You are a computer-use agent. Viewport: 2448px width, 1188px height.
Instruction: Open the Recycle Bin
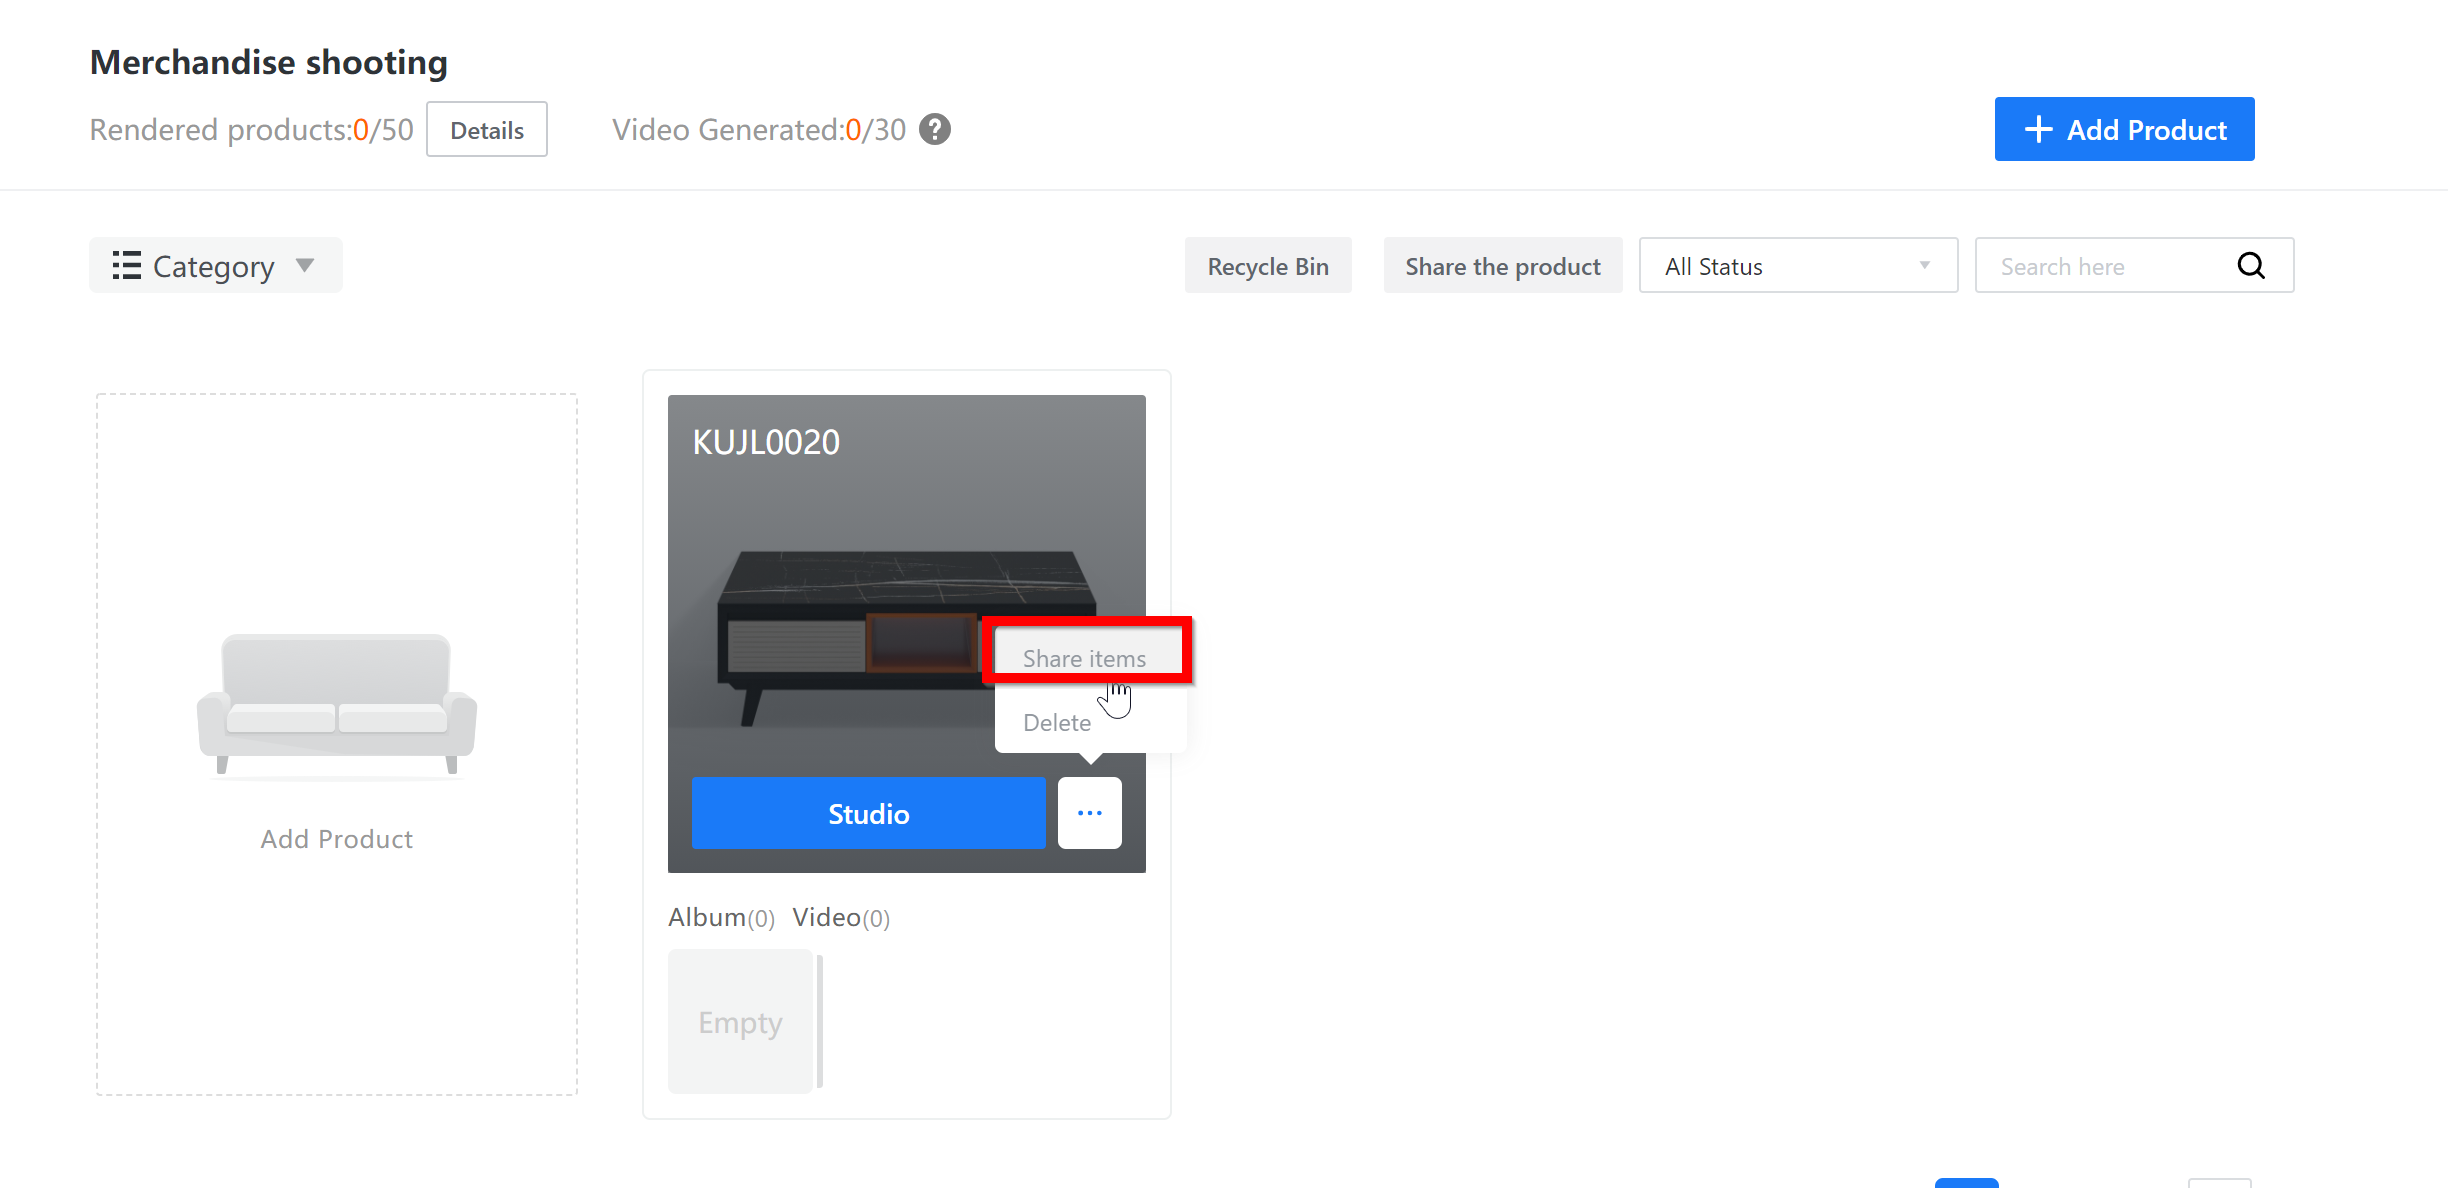[1267, 266]
